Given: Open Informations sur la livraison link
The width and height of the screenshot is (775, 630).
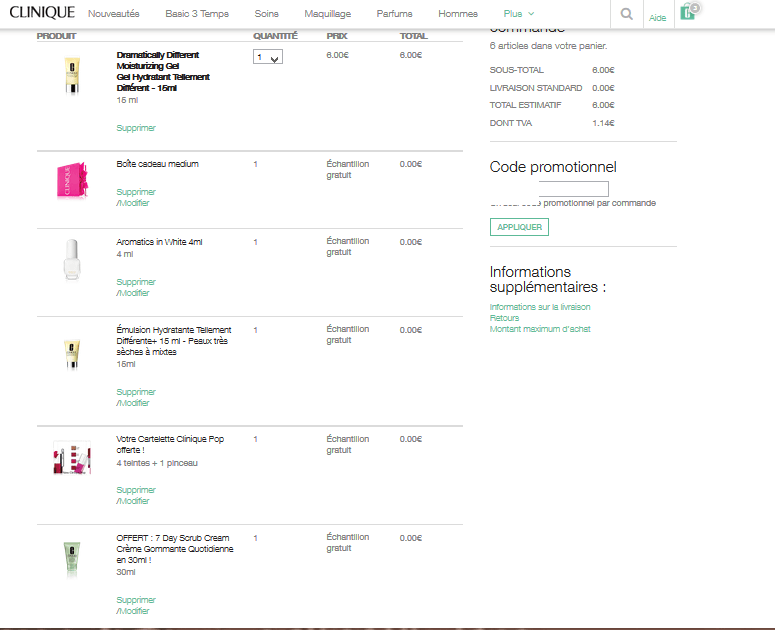Looking at the screenshot, I should (540, 307).
